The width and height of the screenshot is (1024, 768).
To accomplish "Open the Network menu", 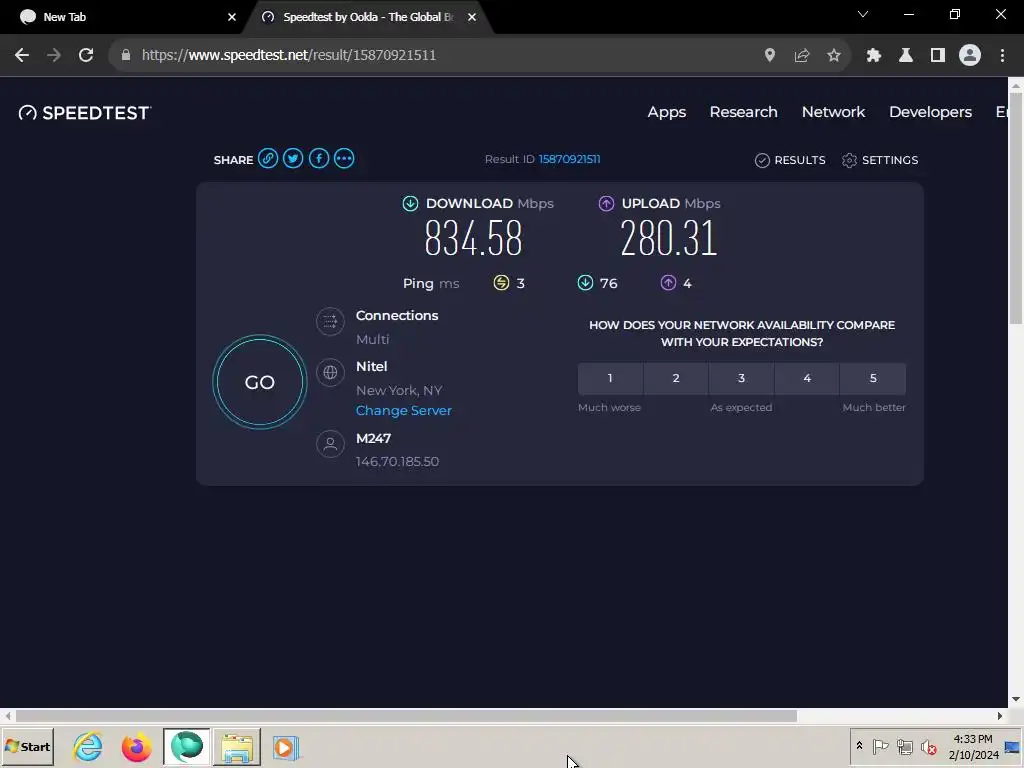I will pyautogui.click(x=833, y=112).
